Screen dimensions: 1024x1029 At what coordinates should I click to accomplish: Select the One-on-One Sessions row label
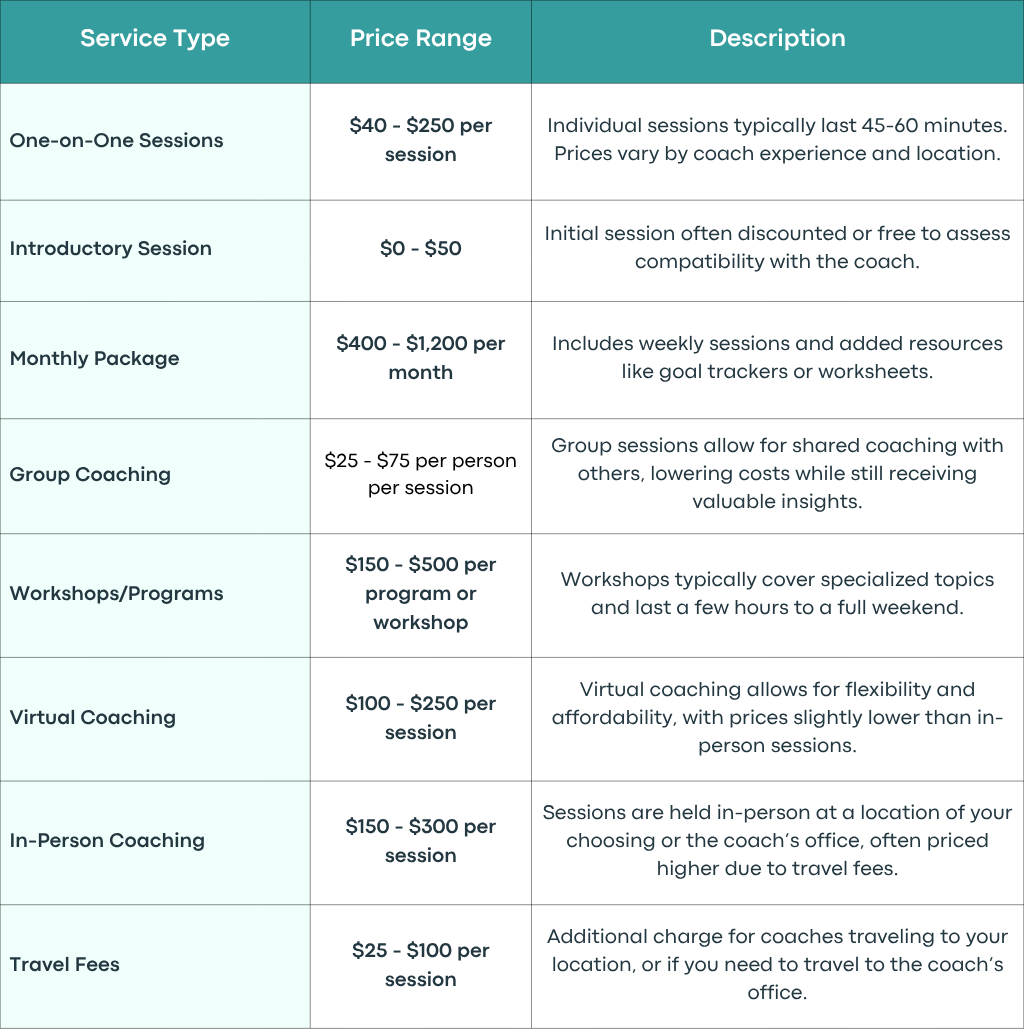pos(116,140)
